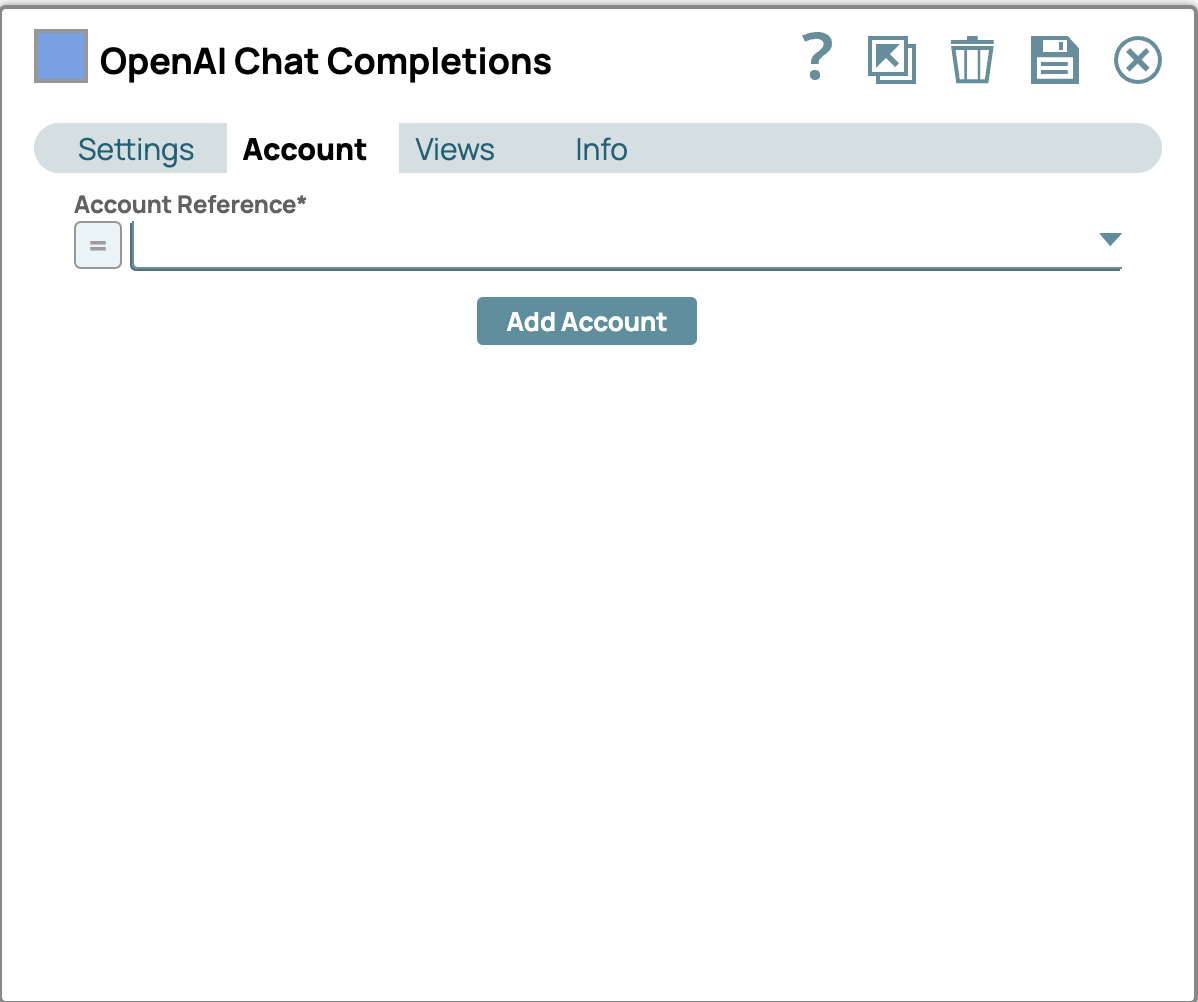The width and height of the screenshot is (1198, 1002).
Task: Click the OpenAI Chat Completions title text
Action: click(x=326, y=62)
